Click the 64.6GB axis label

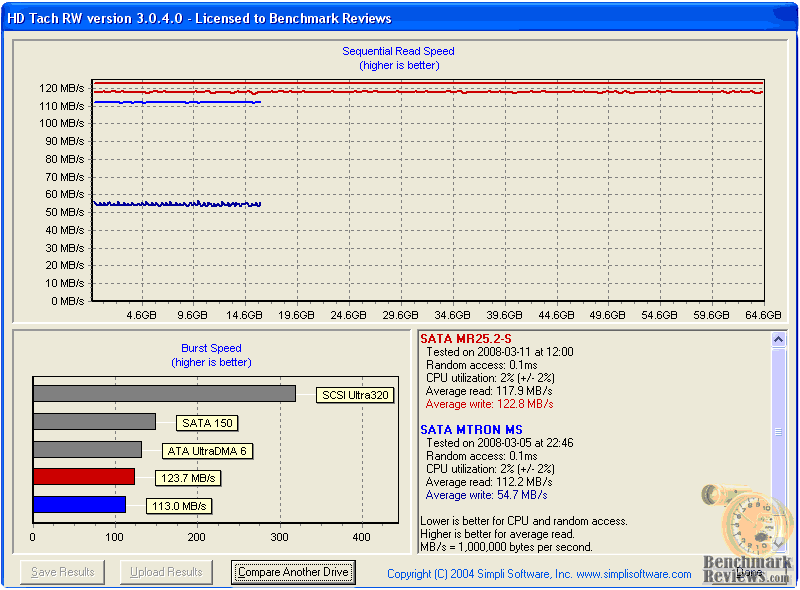click(x=763, y=315)
